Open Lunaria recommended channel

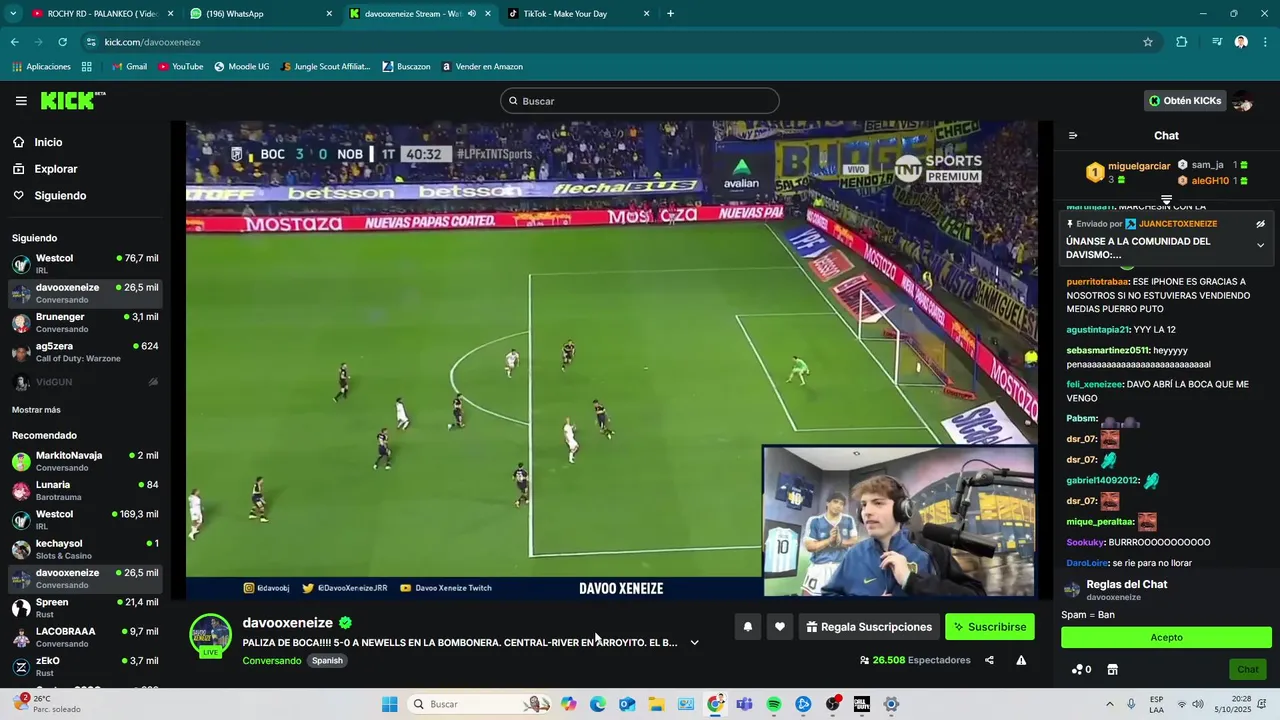[x=85, y=491]
